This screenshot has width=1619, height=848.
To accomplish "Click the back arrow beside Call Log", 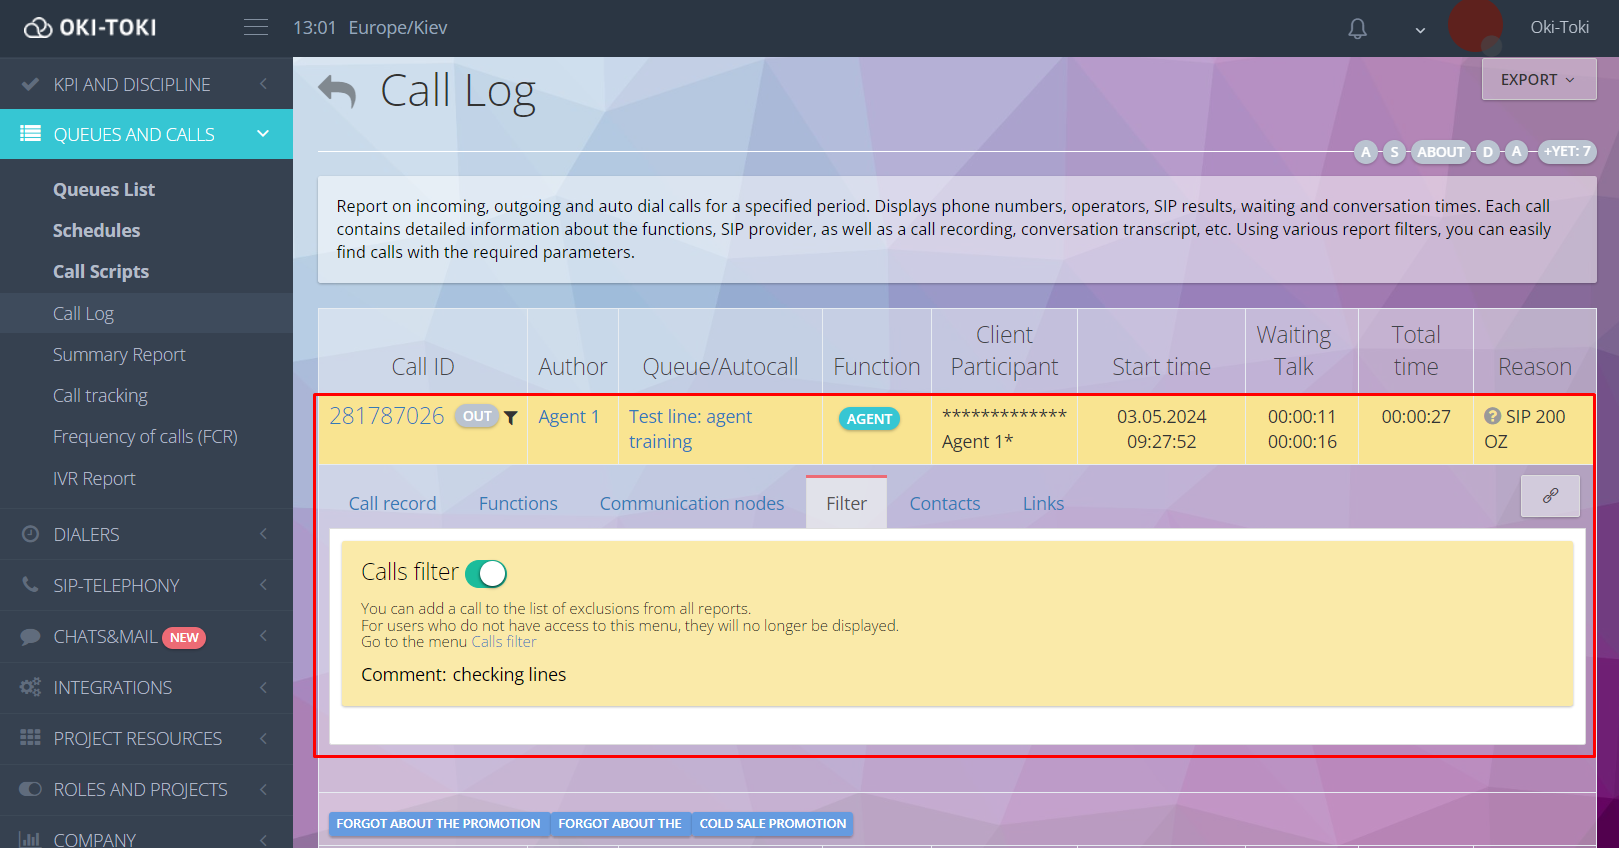I will point(337,92).
